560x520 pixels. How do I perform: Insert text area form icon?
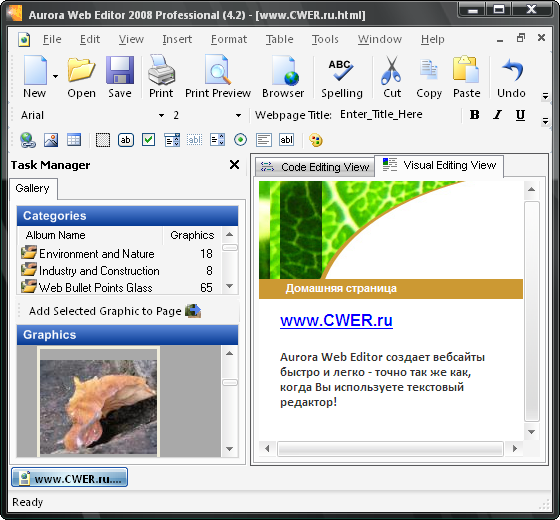264,140
